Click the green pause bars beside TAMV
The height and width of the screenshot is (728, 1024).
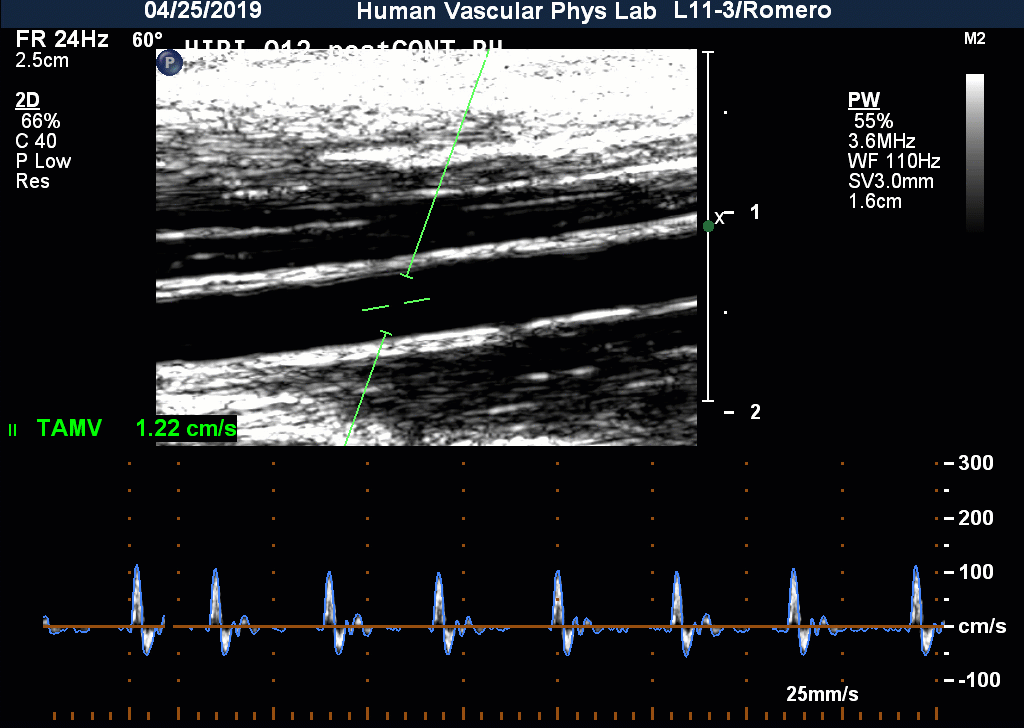[x=13, y=430]
